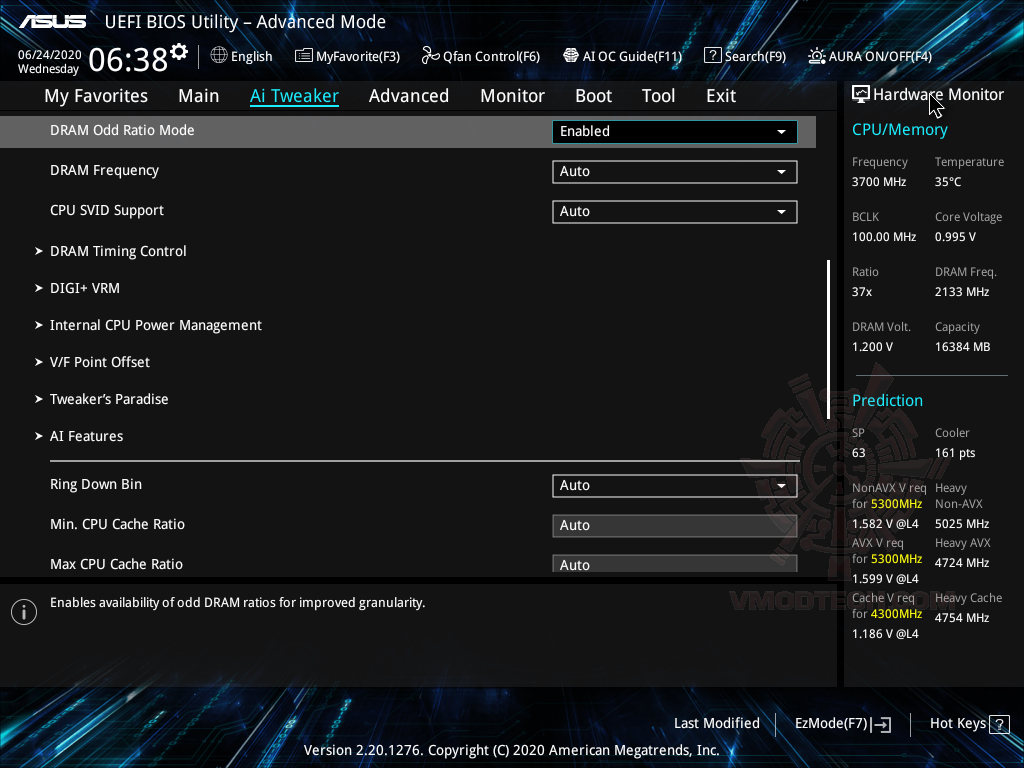Switch to the Monitor tab
Screen dimensions: 1024x768
pyautogui.click(x=512, y=95)
